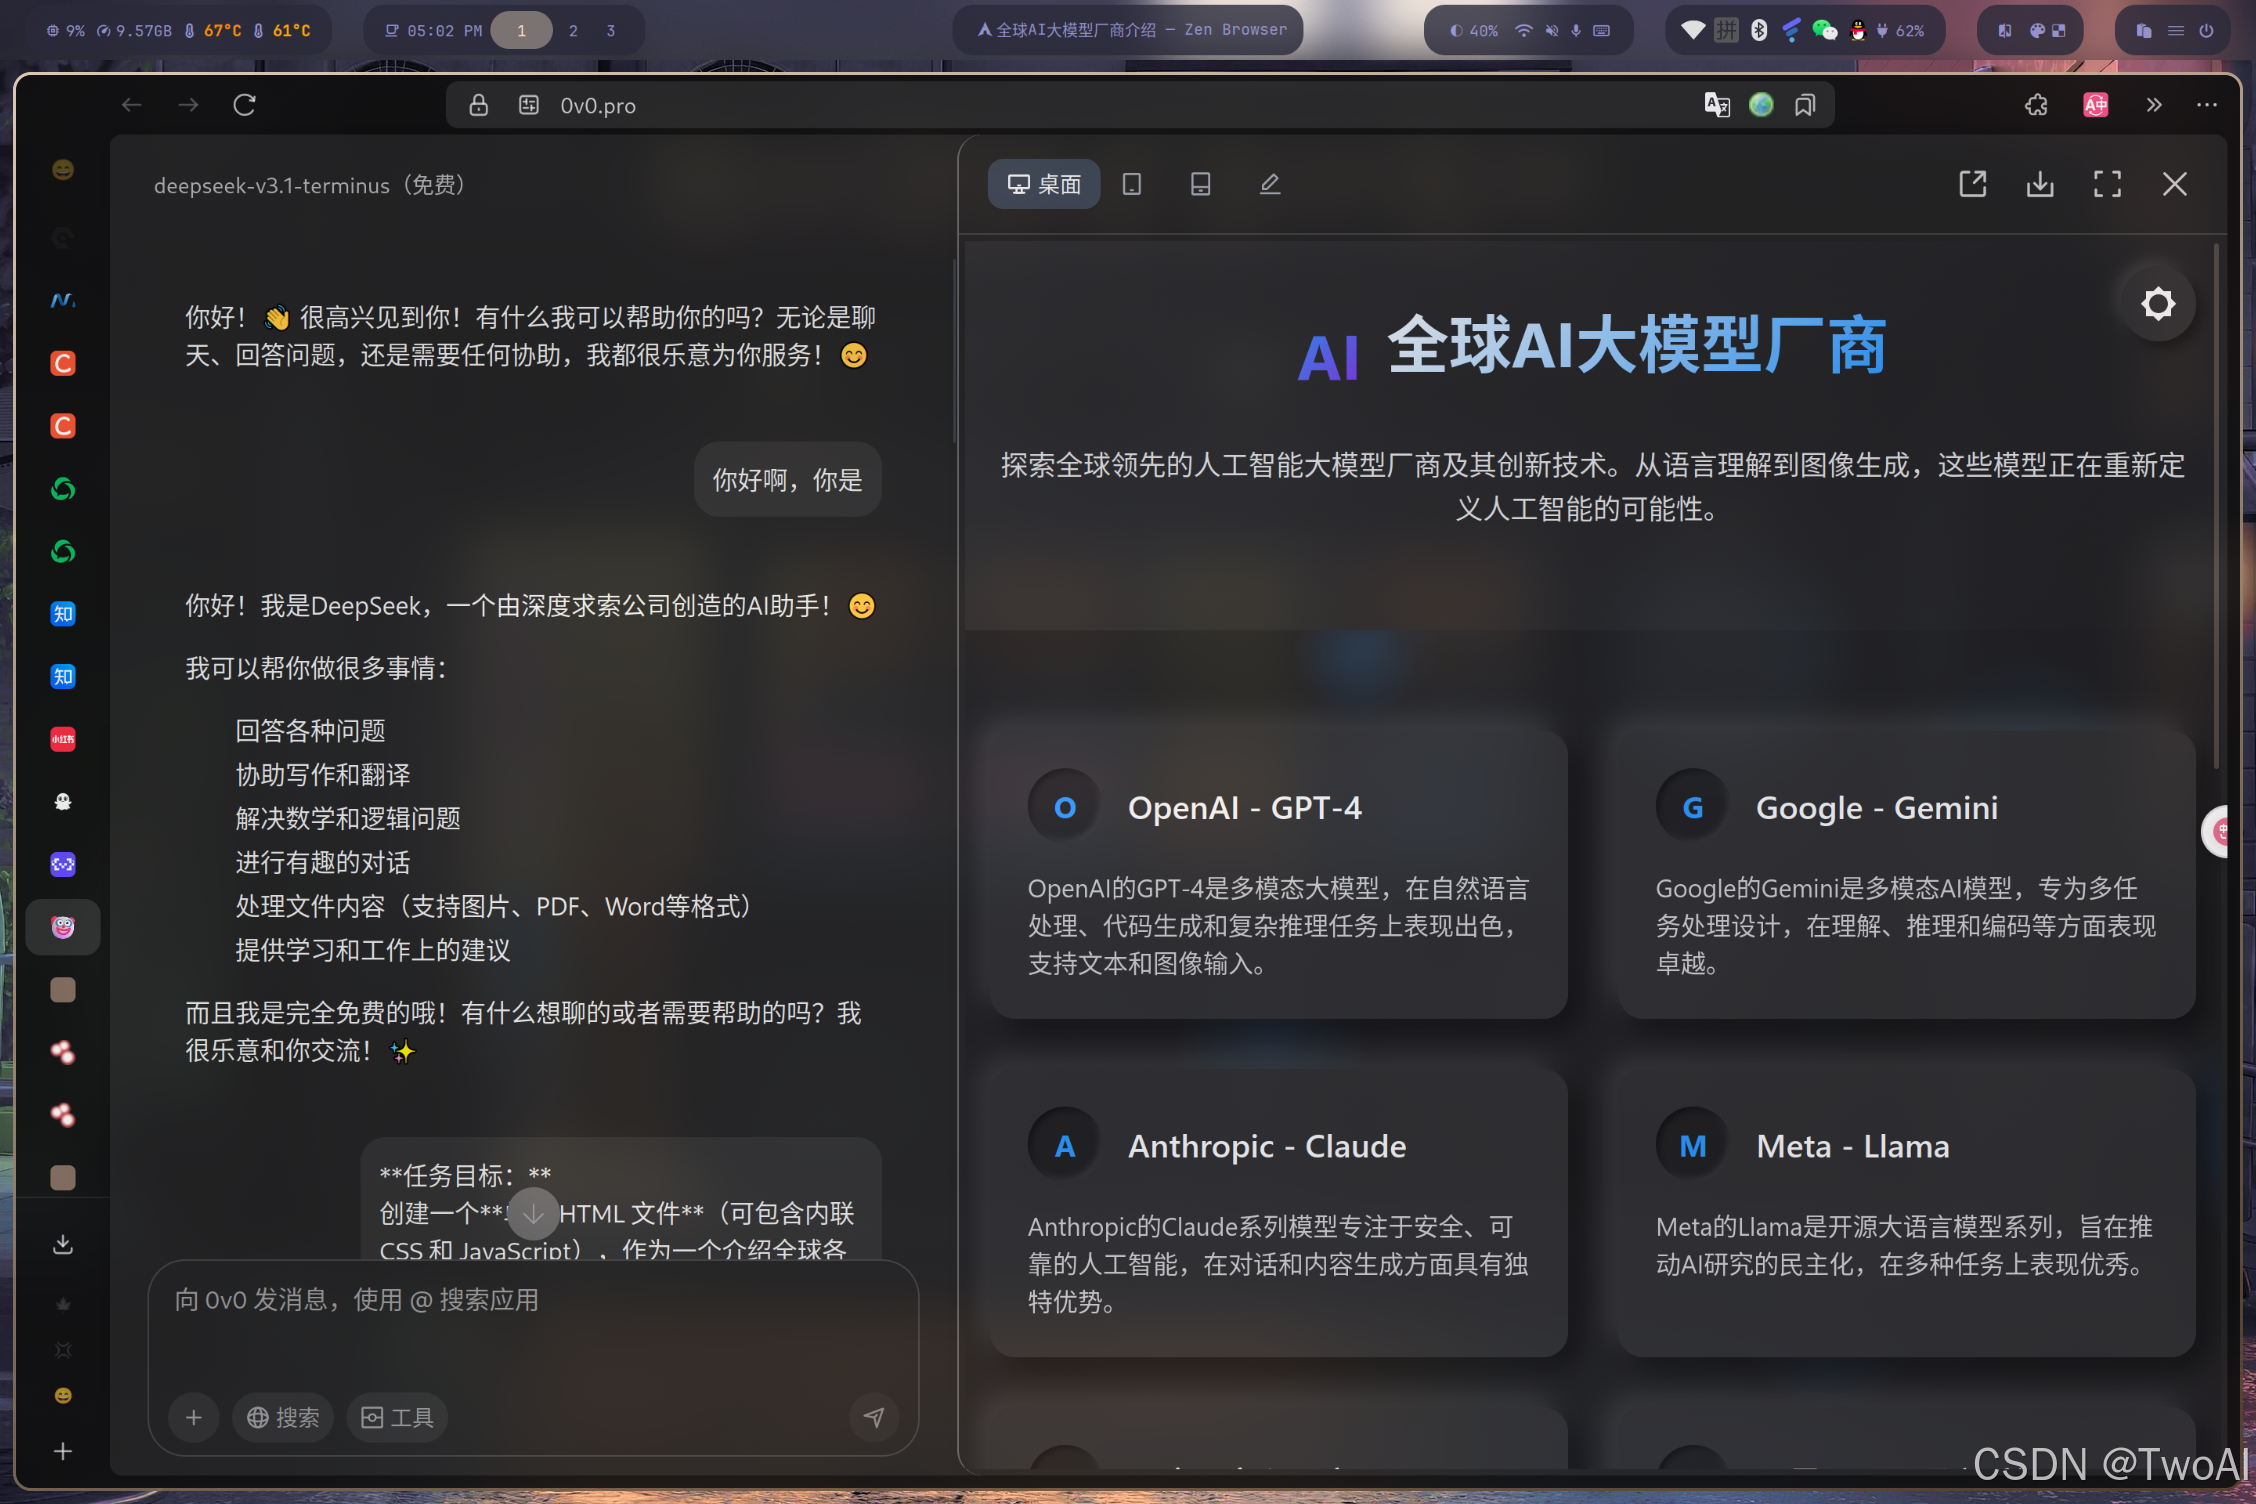Open preview in new window icon

point(1973,184)
